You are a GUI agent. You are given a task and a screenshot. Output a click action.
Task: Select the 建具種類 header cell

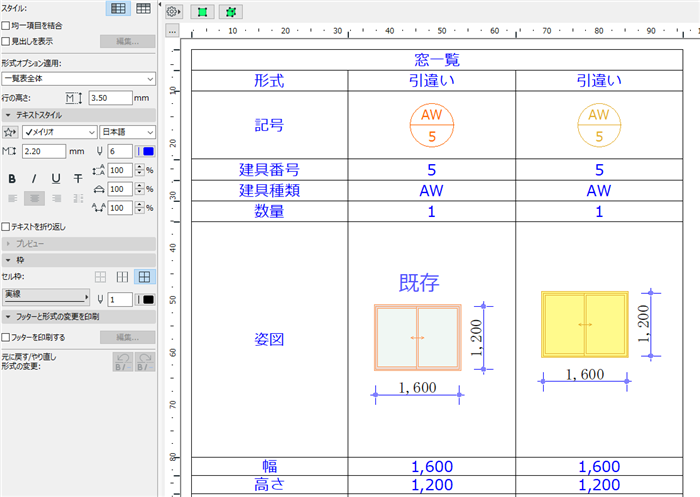(x=270, y=191)
